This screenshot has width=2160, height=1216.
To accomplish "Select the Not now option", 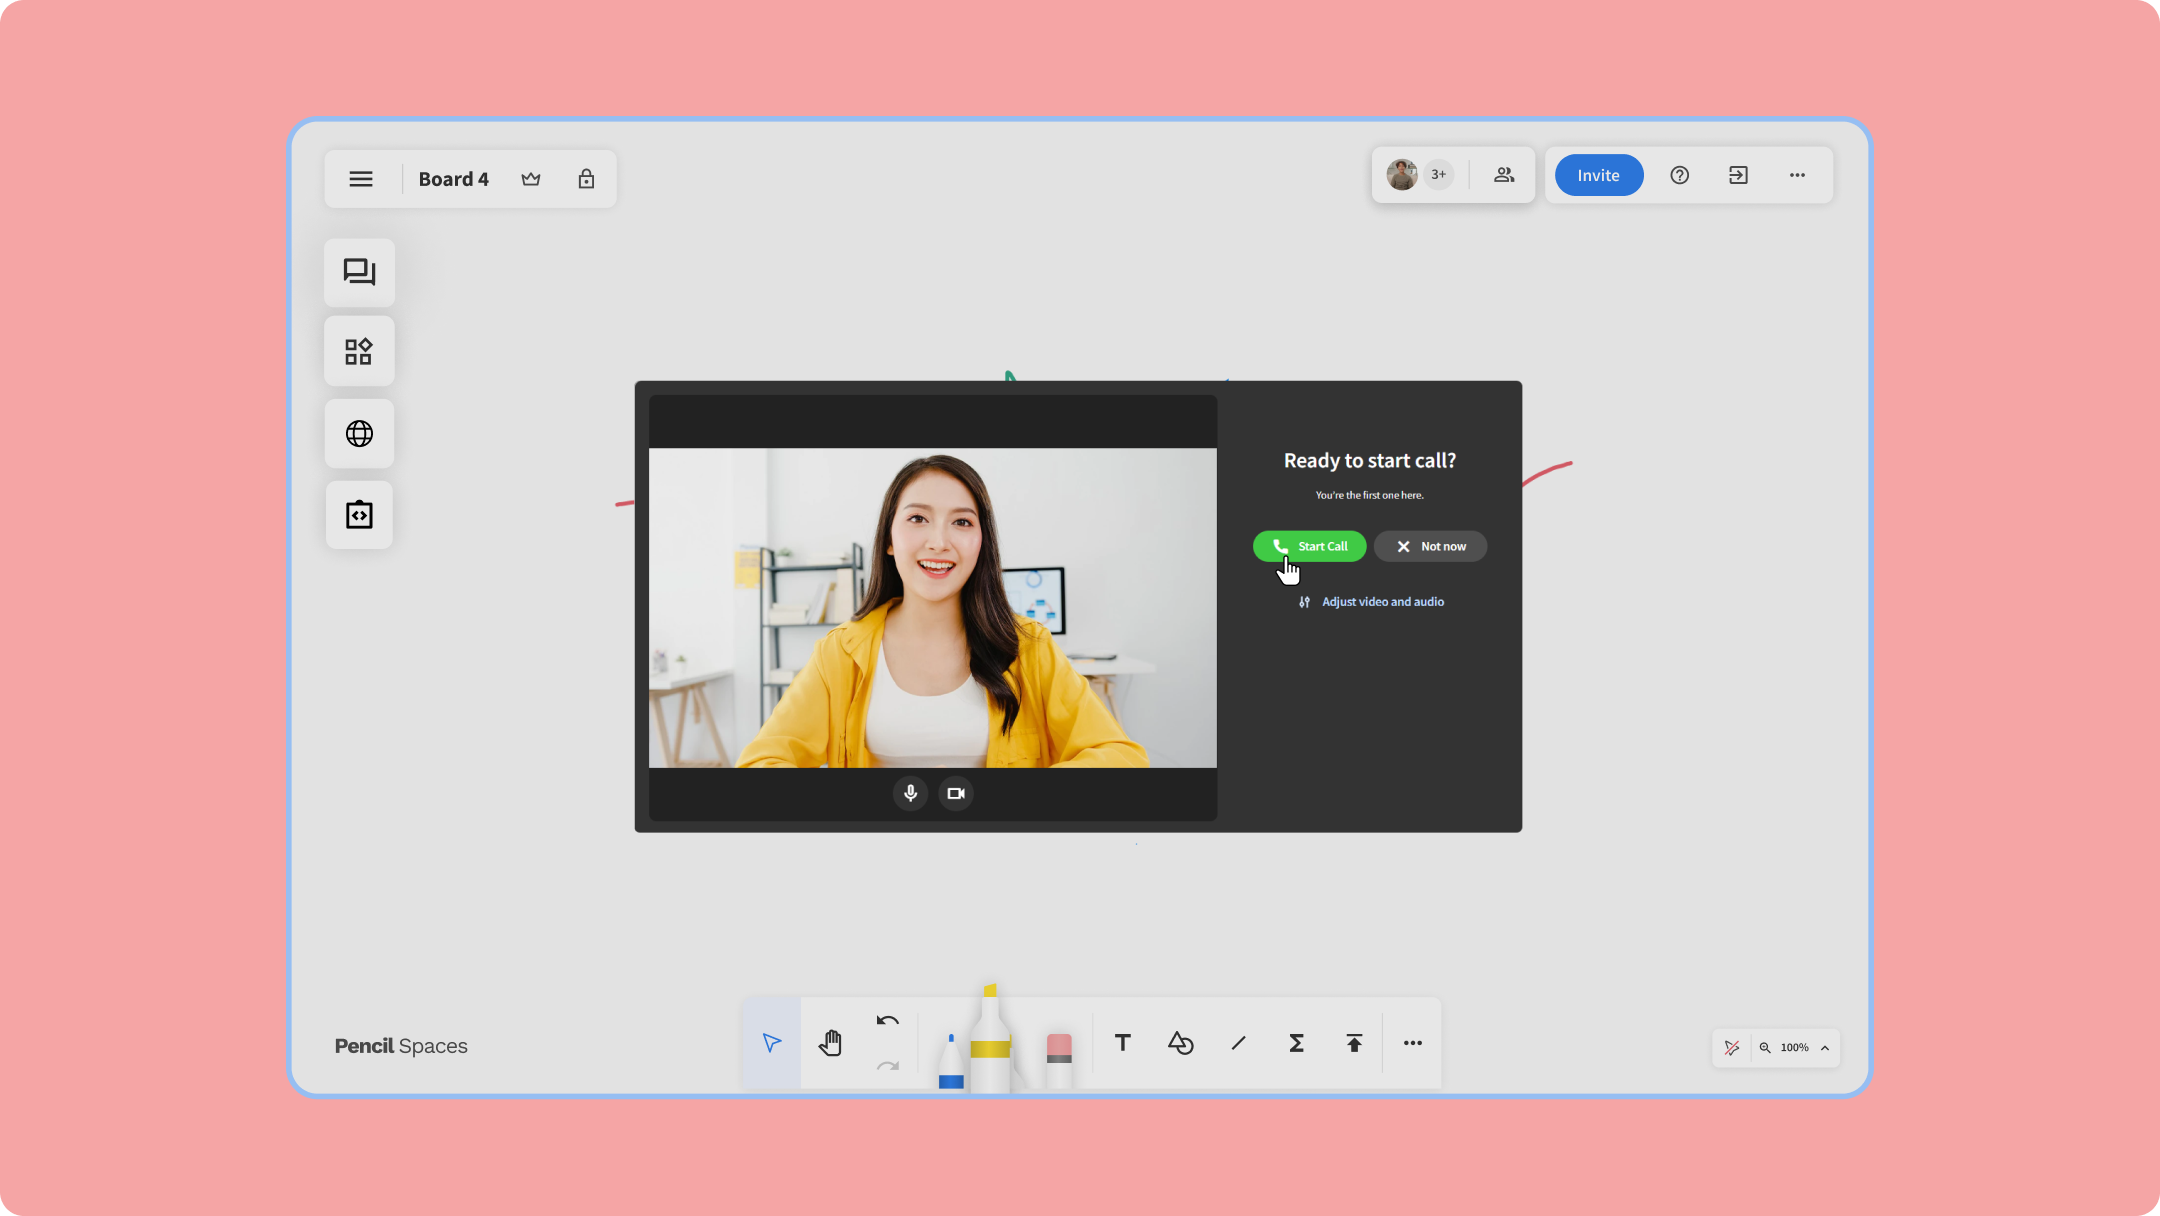I will (x=1430, y=546).
